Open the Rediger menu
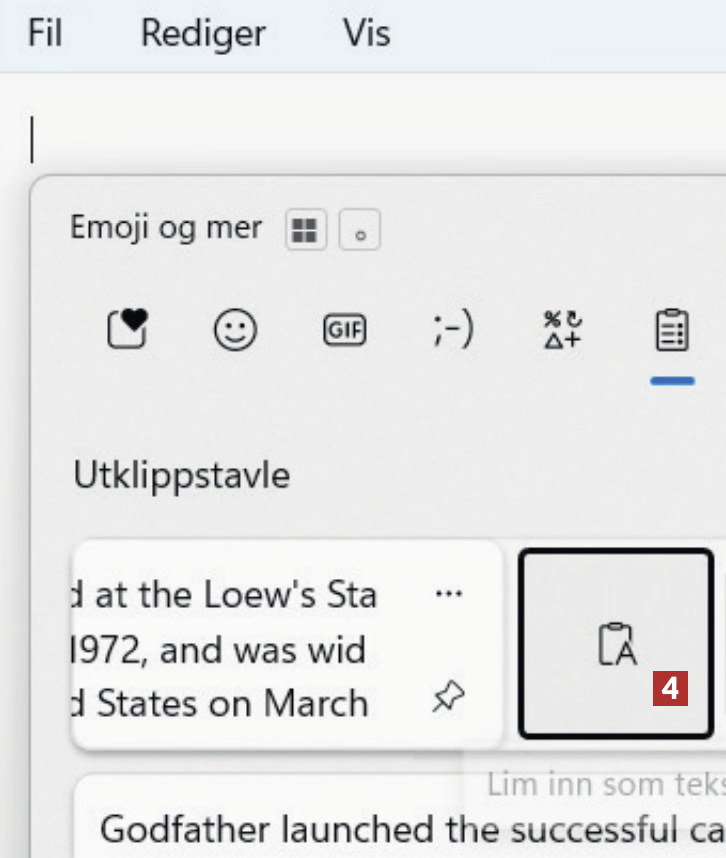726x858 pixels. (203, 34)
